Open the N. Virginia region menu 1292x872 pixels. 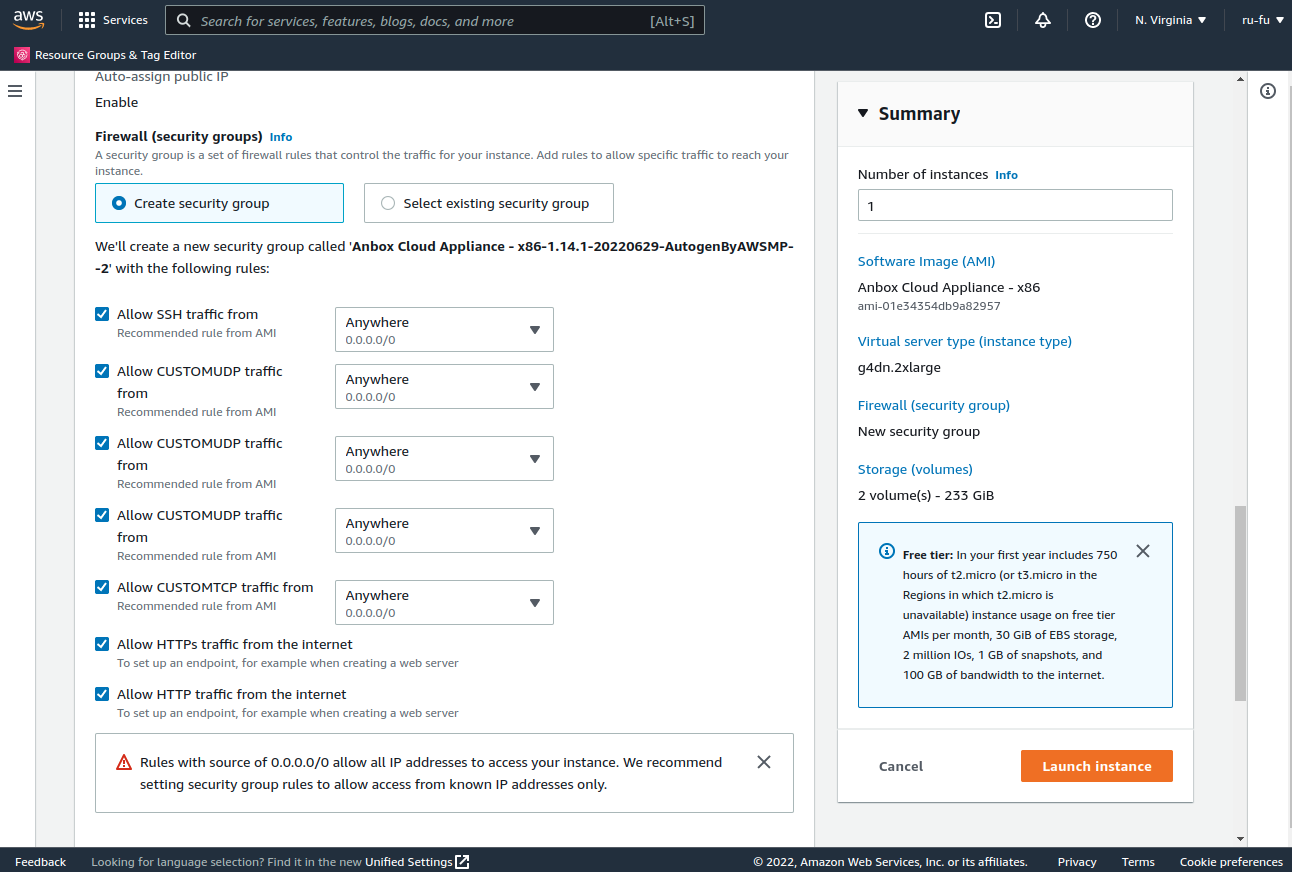(x=1170, y=20)
